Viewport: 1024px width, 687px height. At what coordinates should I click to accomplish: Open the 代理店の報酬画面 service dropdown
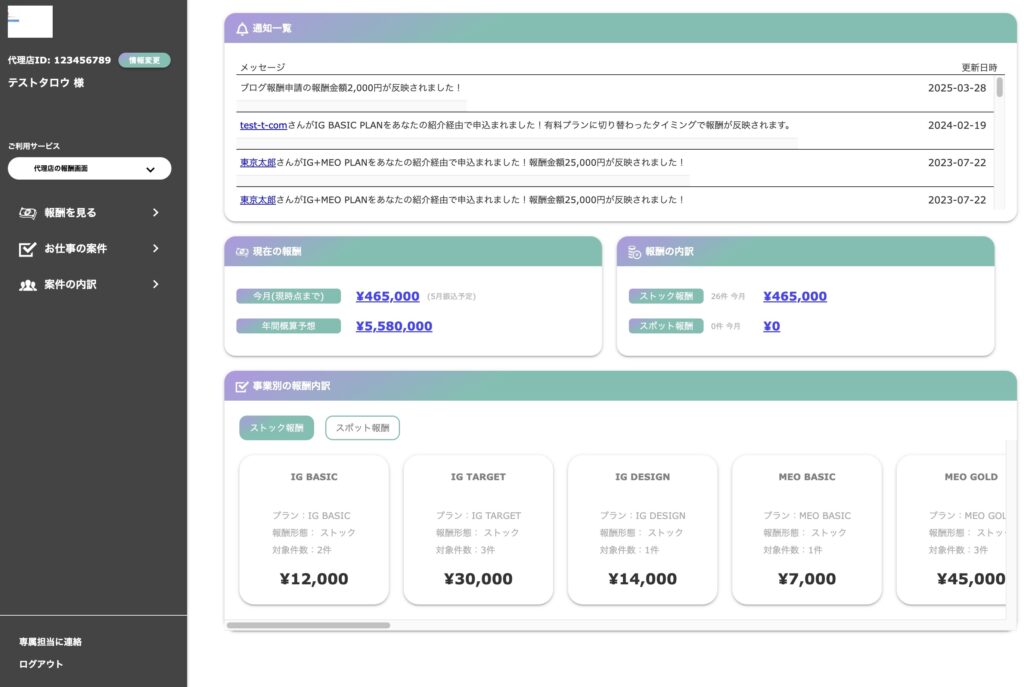[x=89, y=169]
